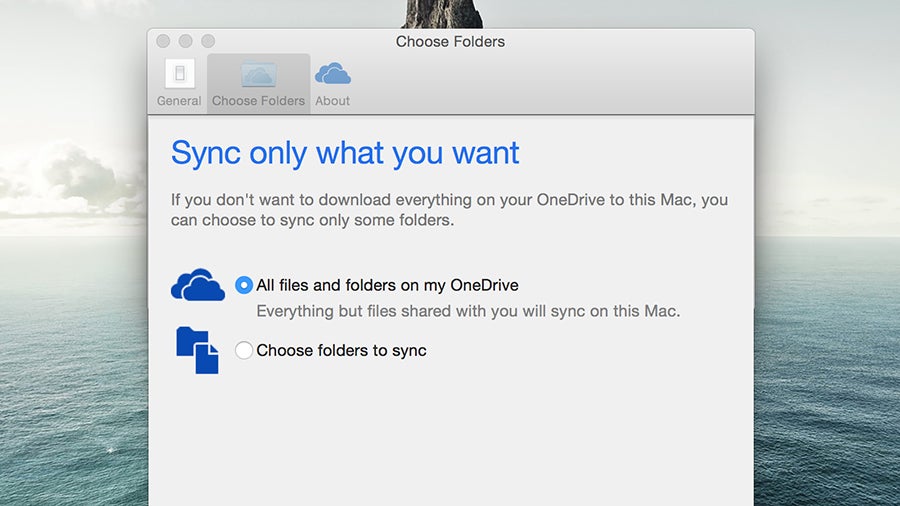Switch to the General tab label
Viewport: 900px width, 506px height.
179,101
